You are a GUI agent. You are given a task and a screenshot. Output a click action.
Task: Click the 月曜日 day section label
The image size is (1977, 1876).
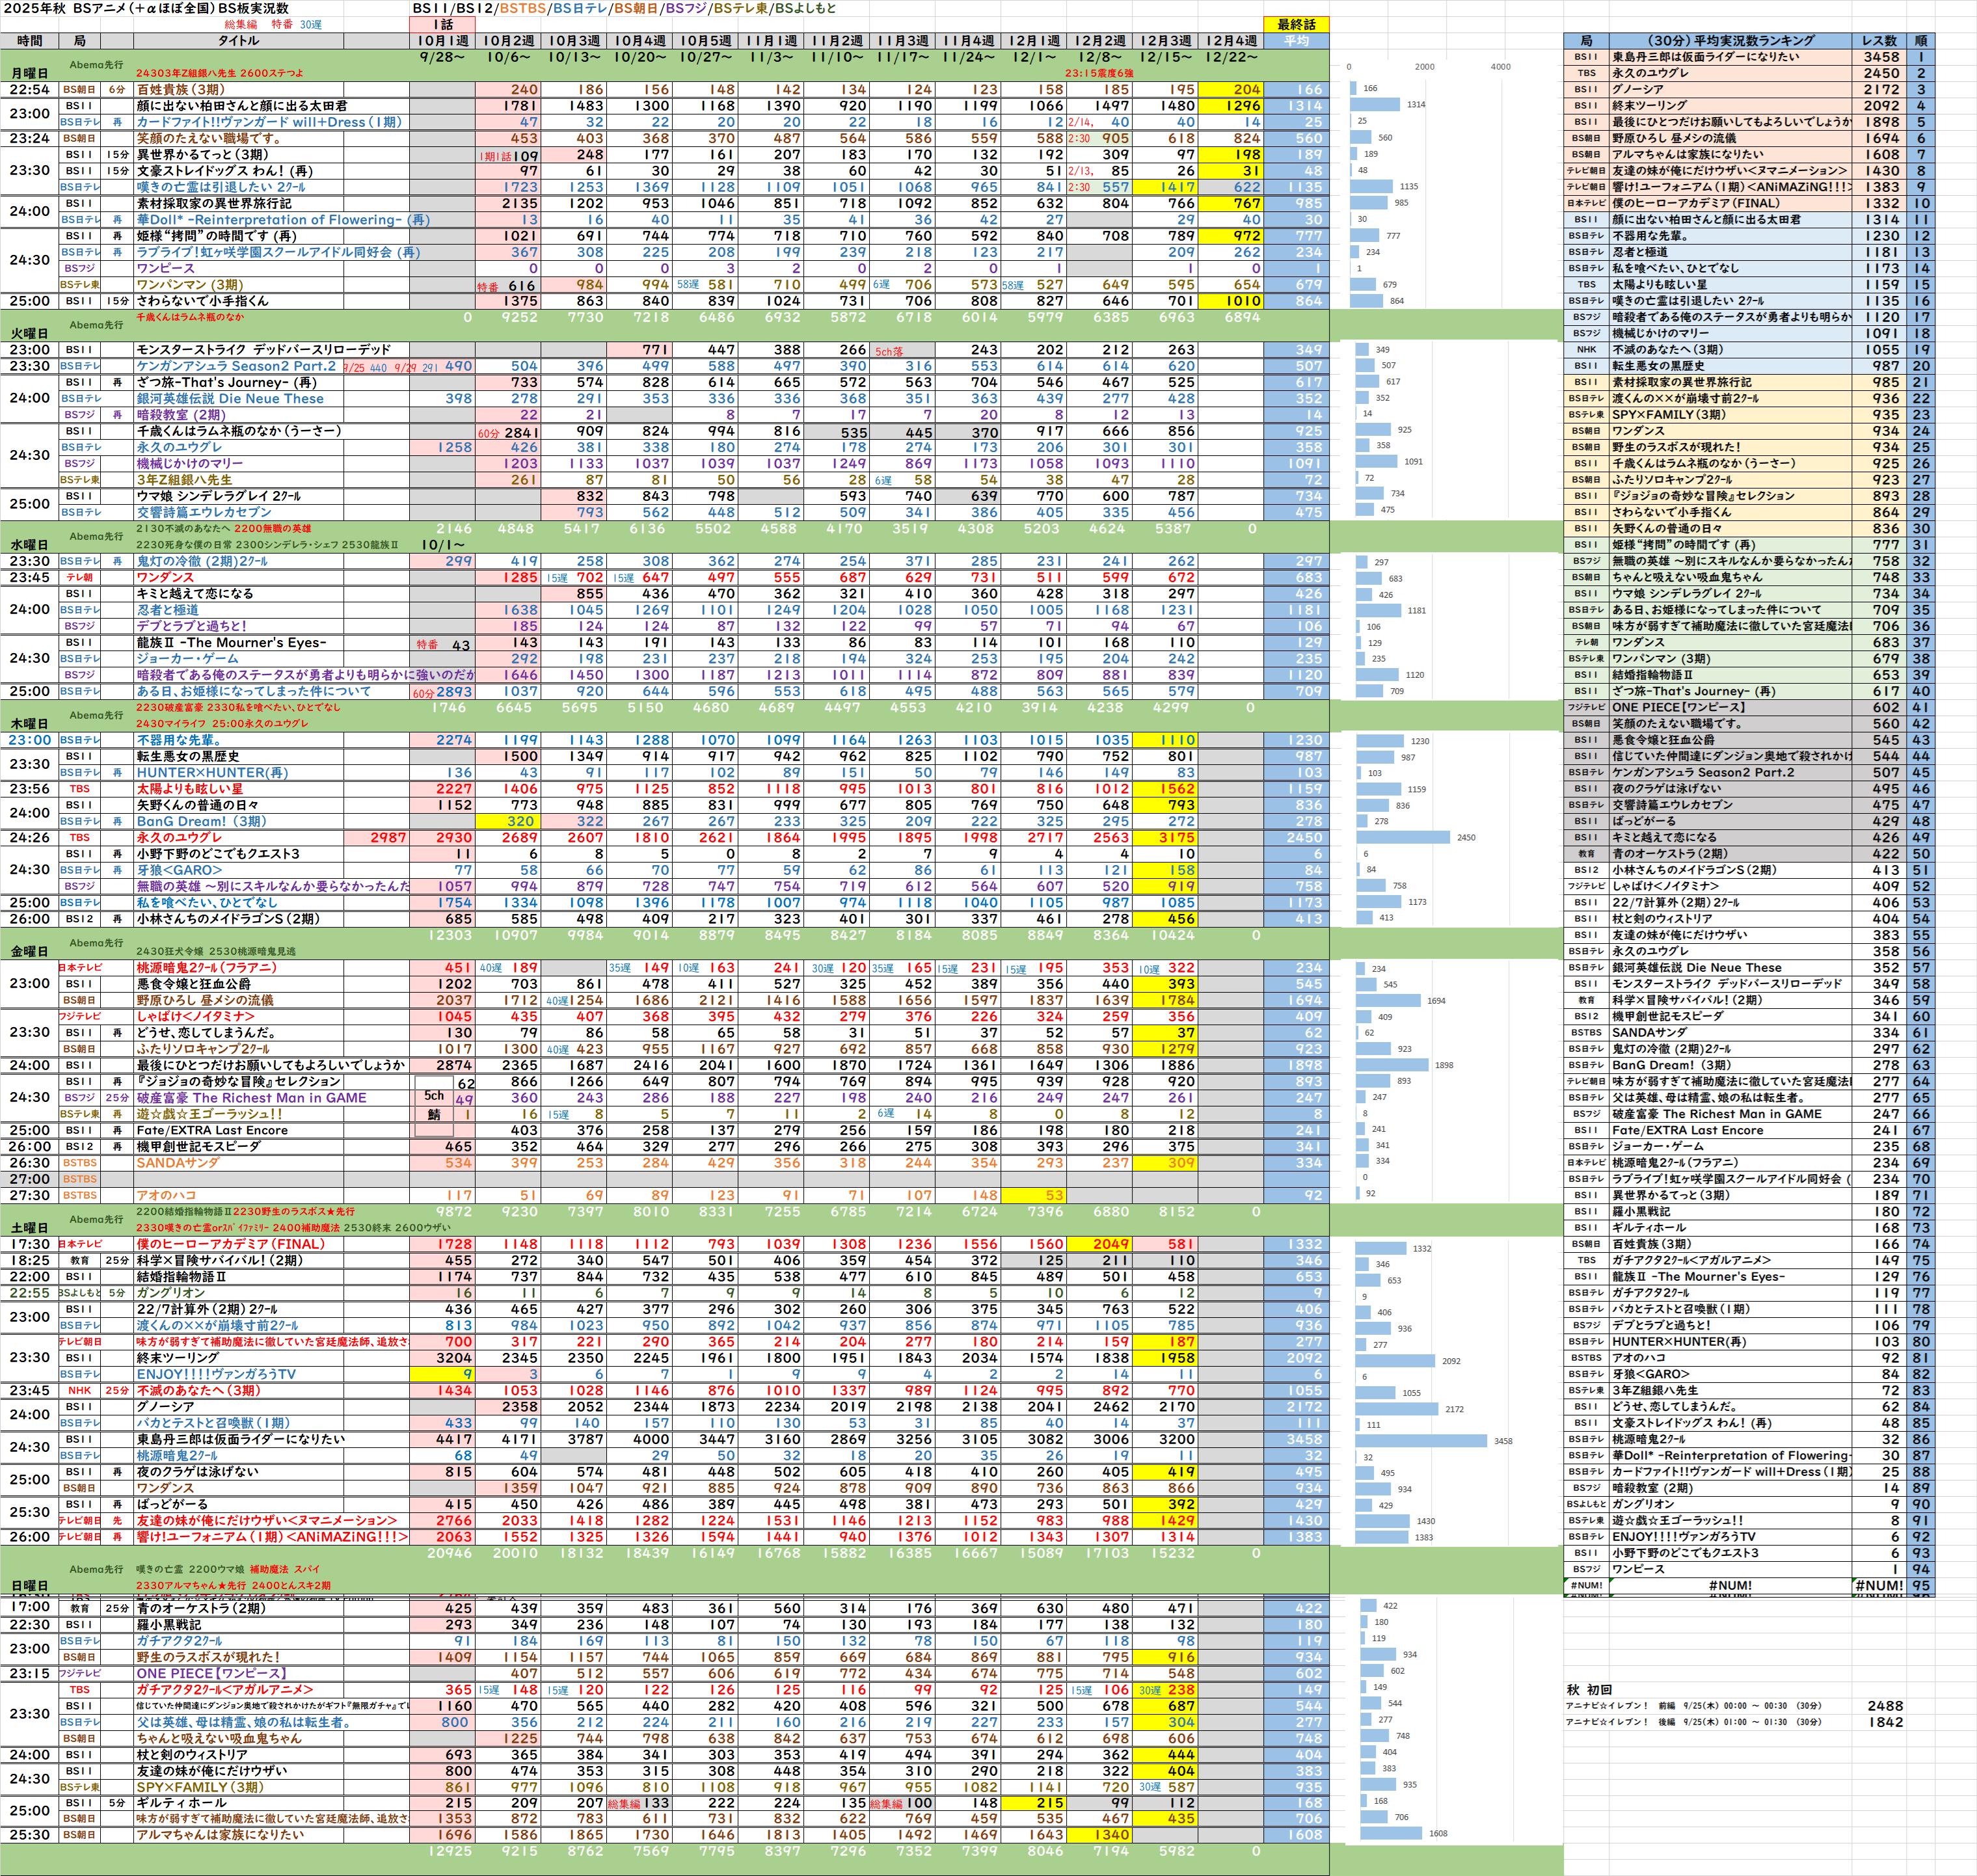tap(29, 73)
